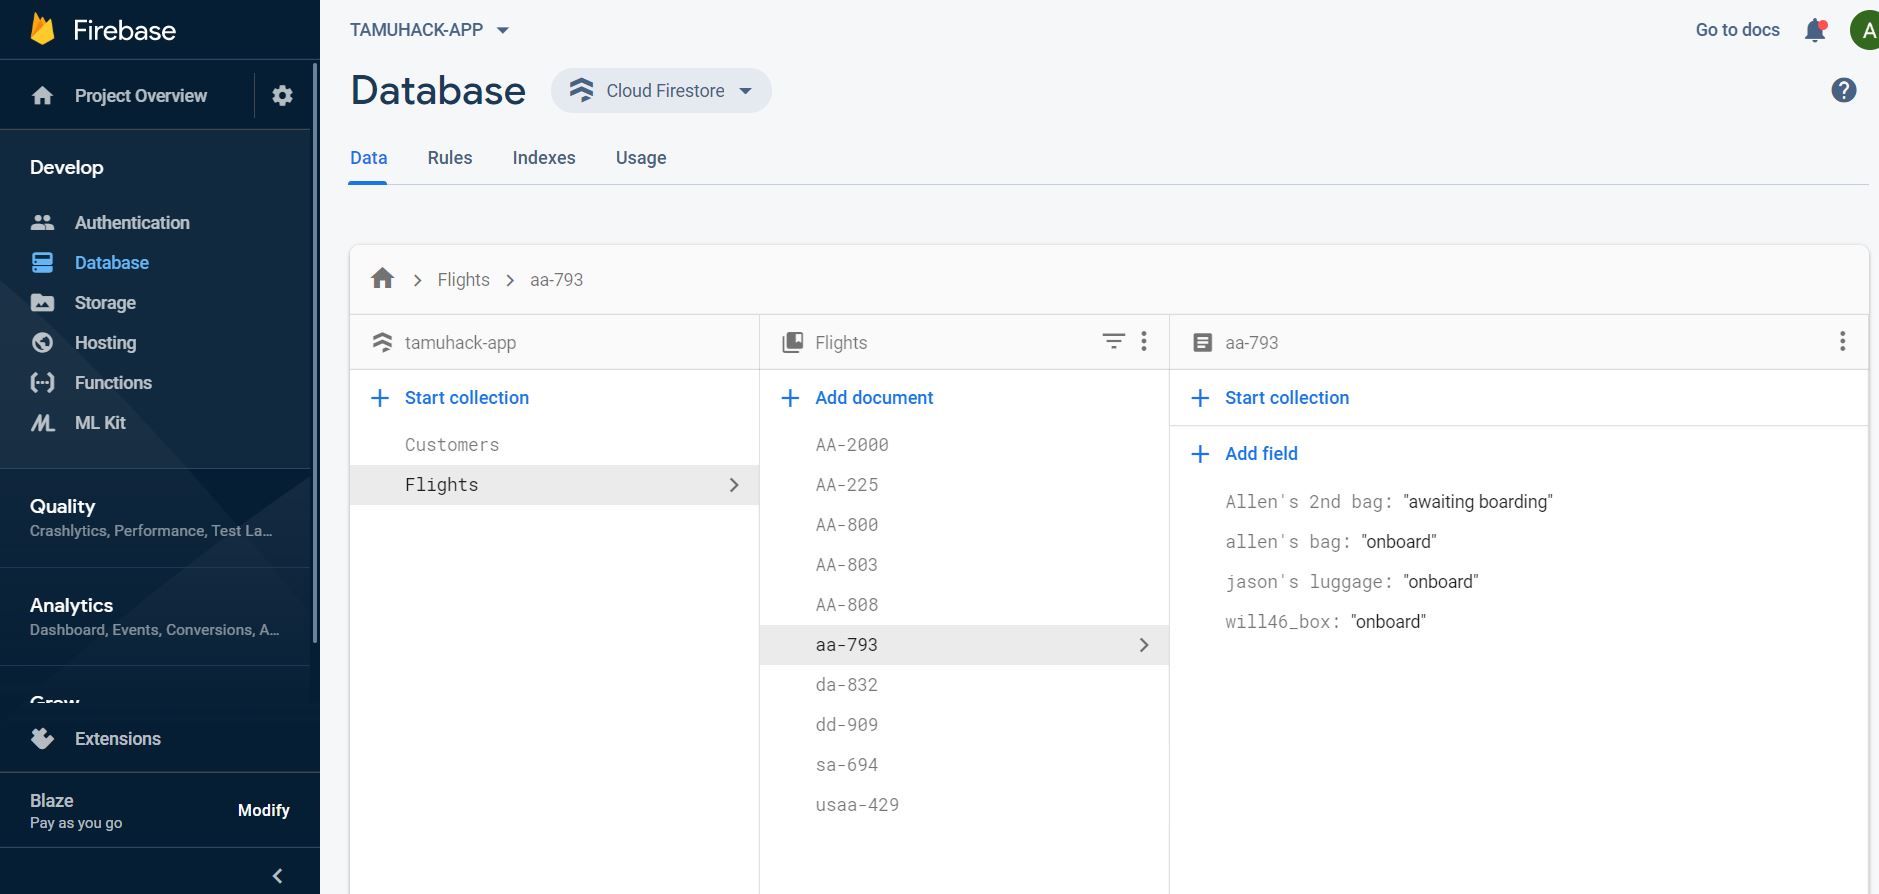This screenshot has width=1879, height=894.
Task: Switch to the Usage tab
Action: click(x=641, y=158)
